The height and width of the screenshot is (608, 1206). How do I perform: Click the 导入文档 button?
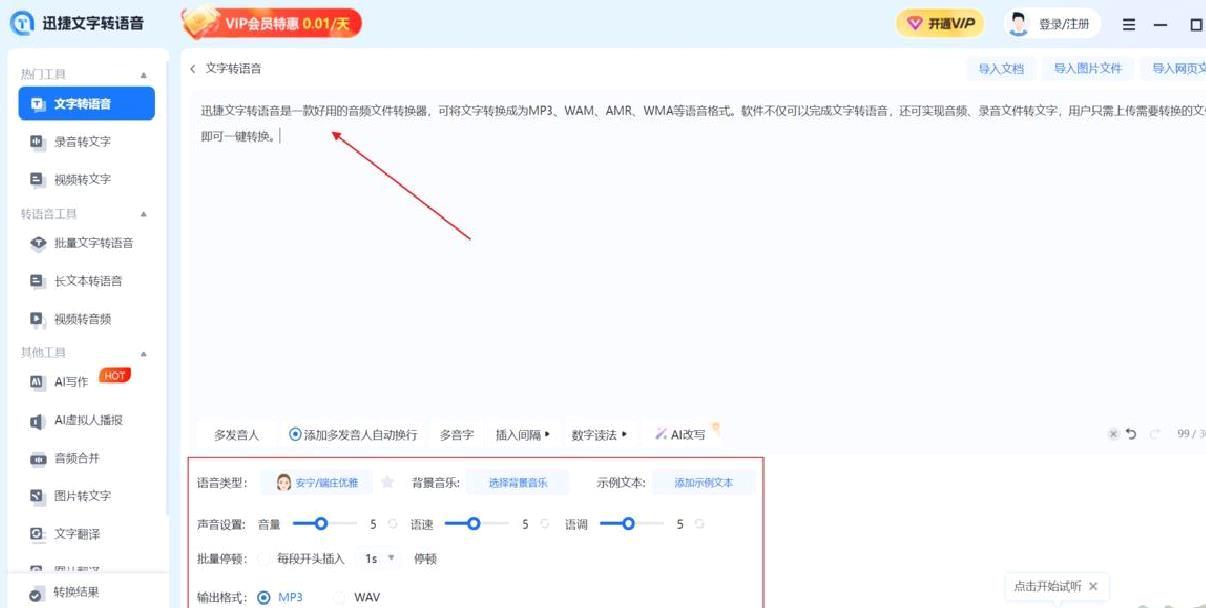pos(1001,69)
